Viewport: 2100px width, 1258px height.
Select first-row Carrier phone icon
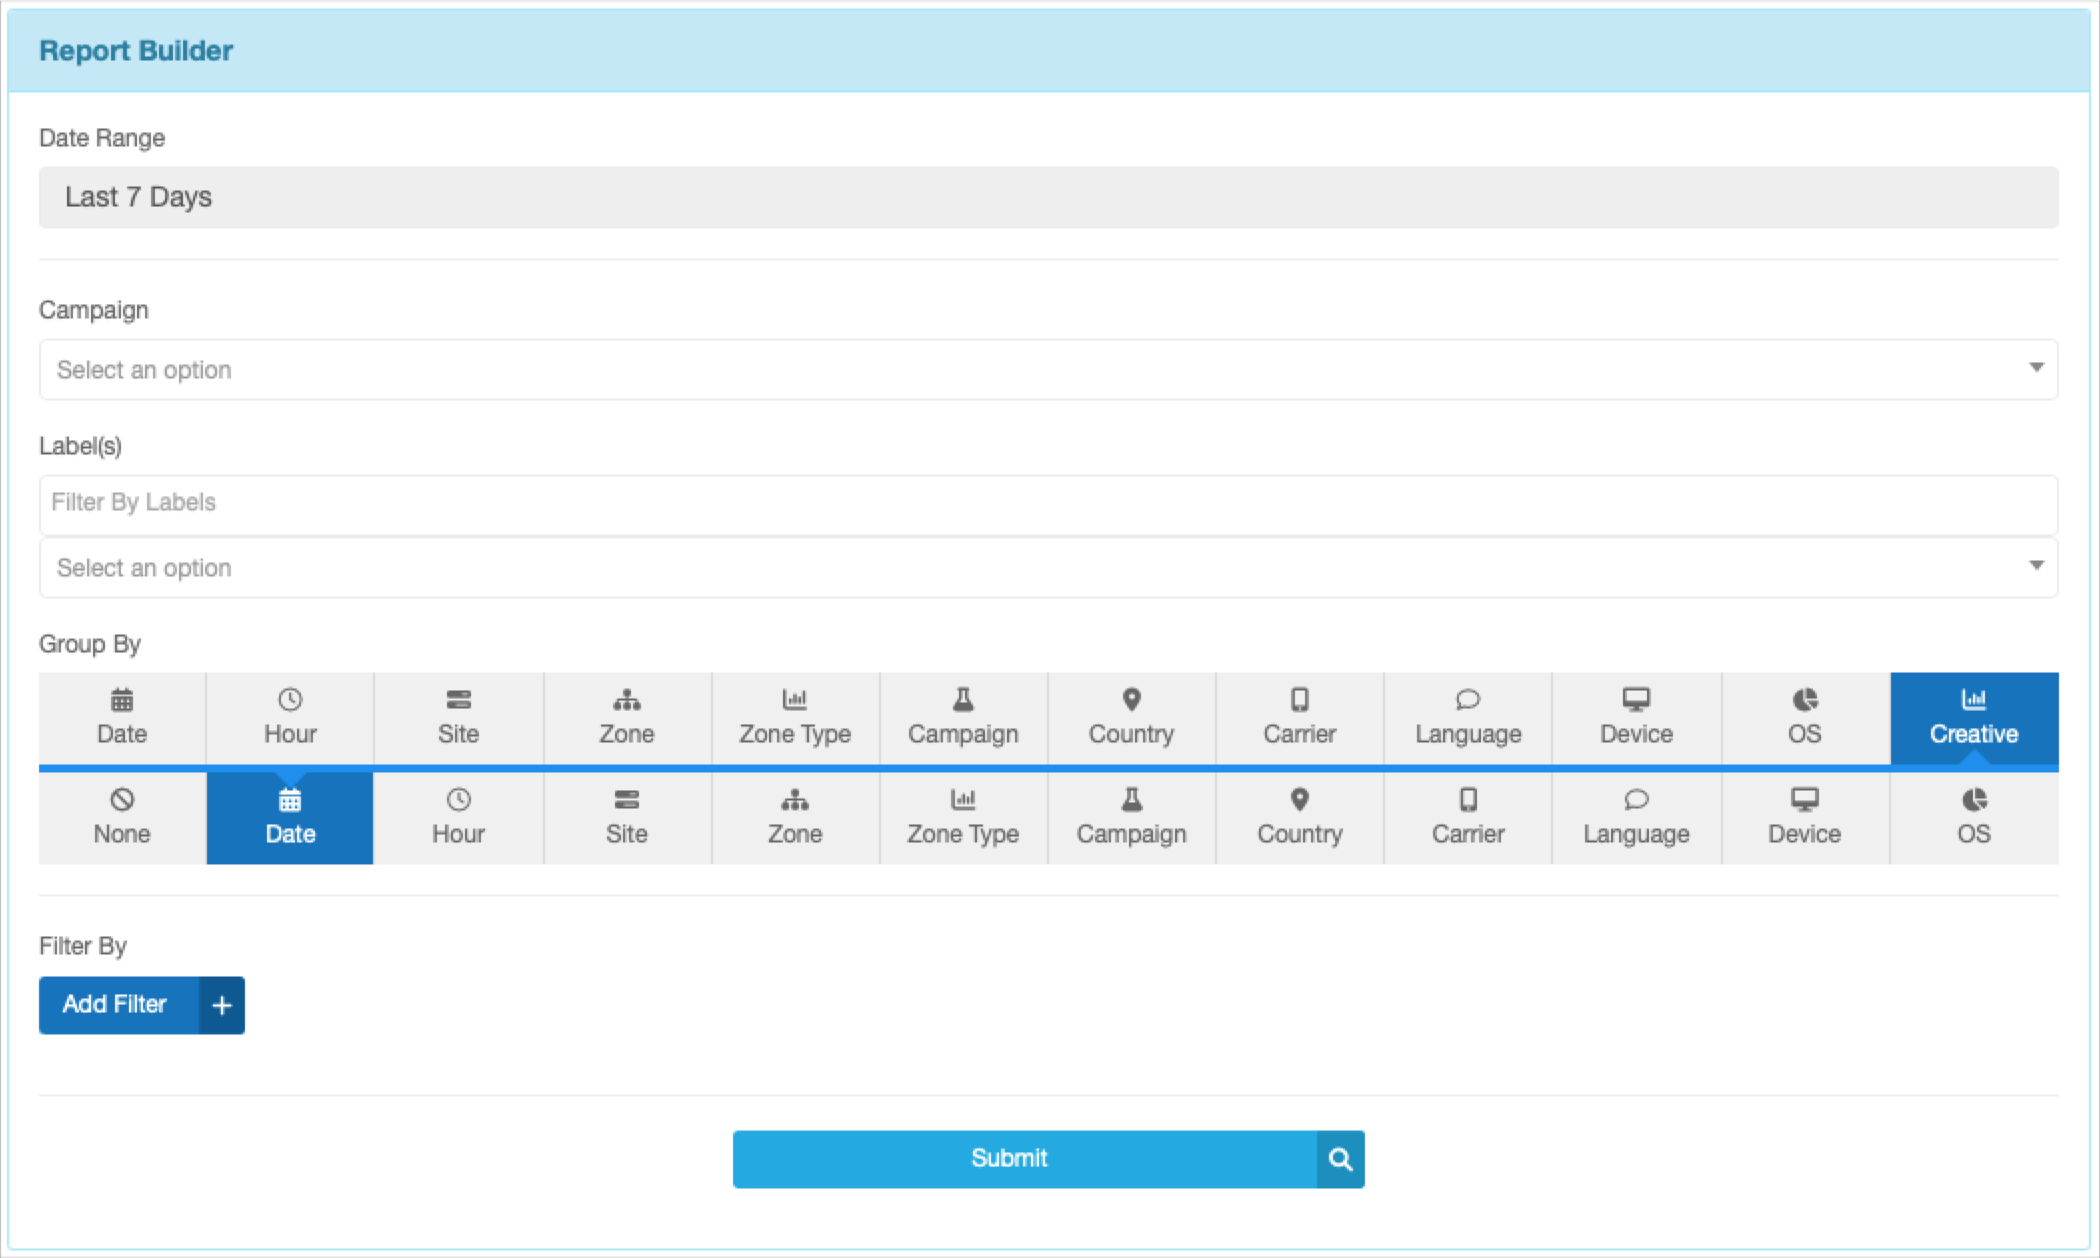click(x=1299, y=699)
